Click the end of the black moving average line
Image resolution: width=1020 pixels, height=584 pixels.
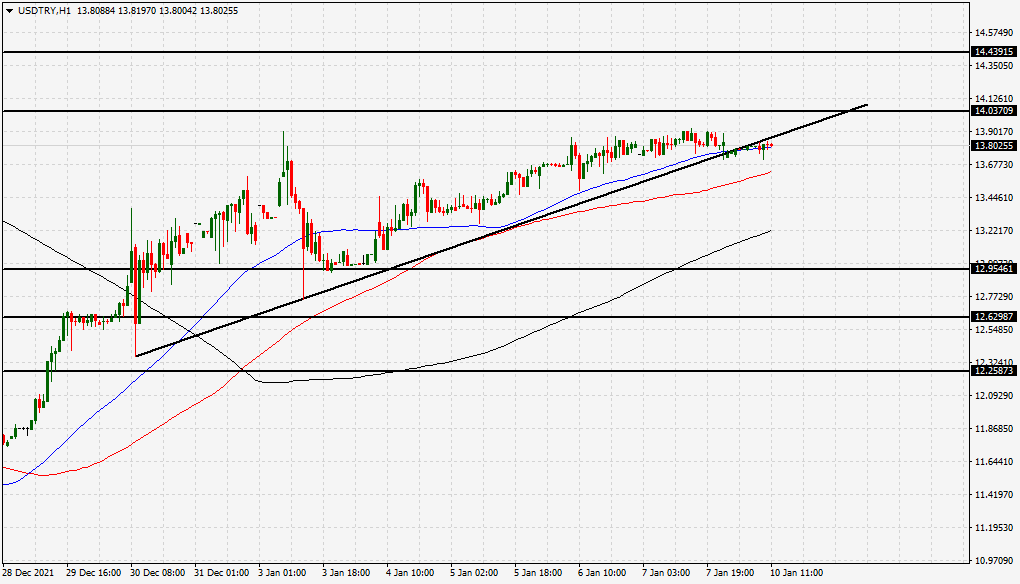pyautogui.click(x=771, y=230)
